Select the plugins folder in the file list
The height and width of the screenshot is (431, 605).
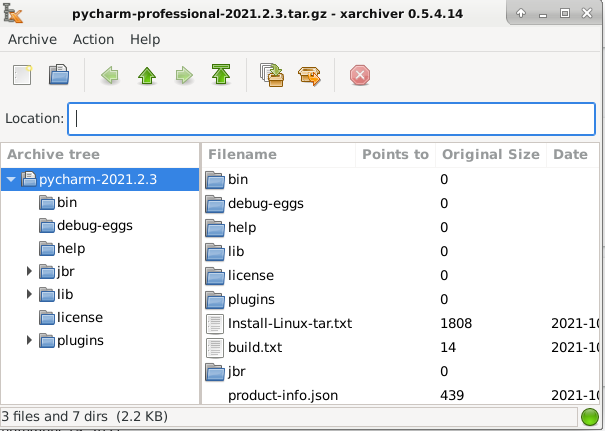tap(401, 299)
